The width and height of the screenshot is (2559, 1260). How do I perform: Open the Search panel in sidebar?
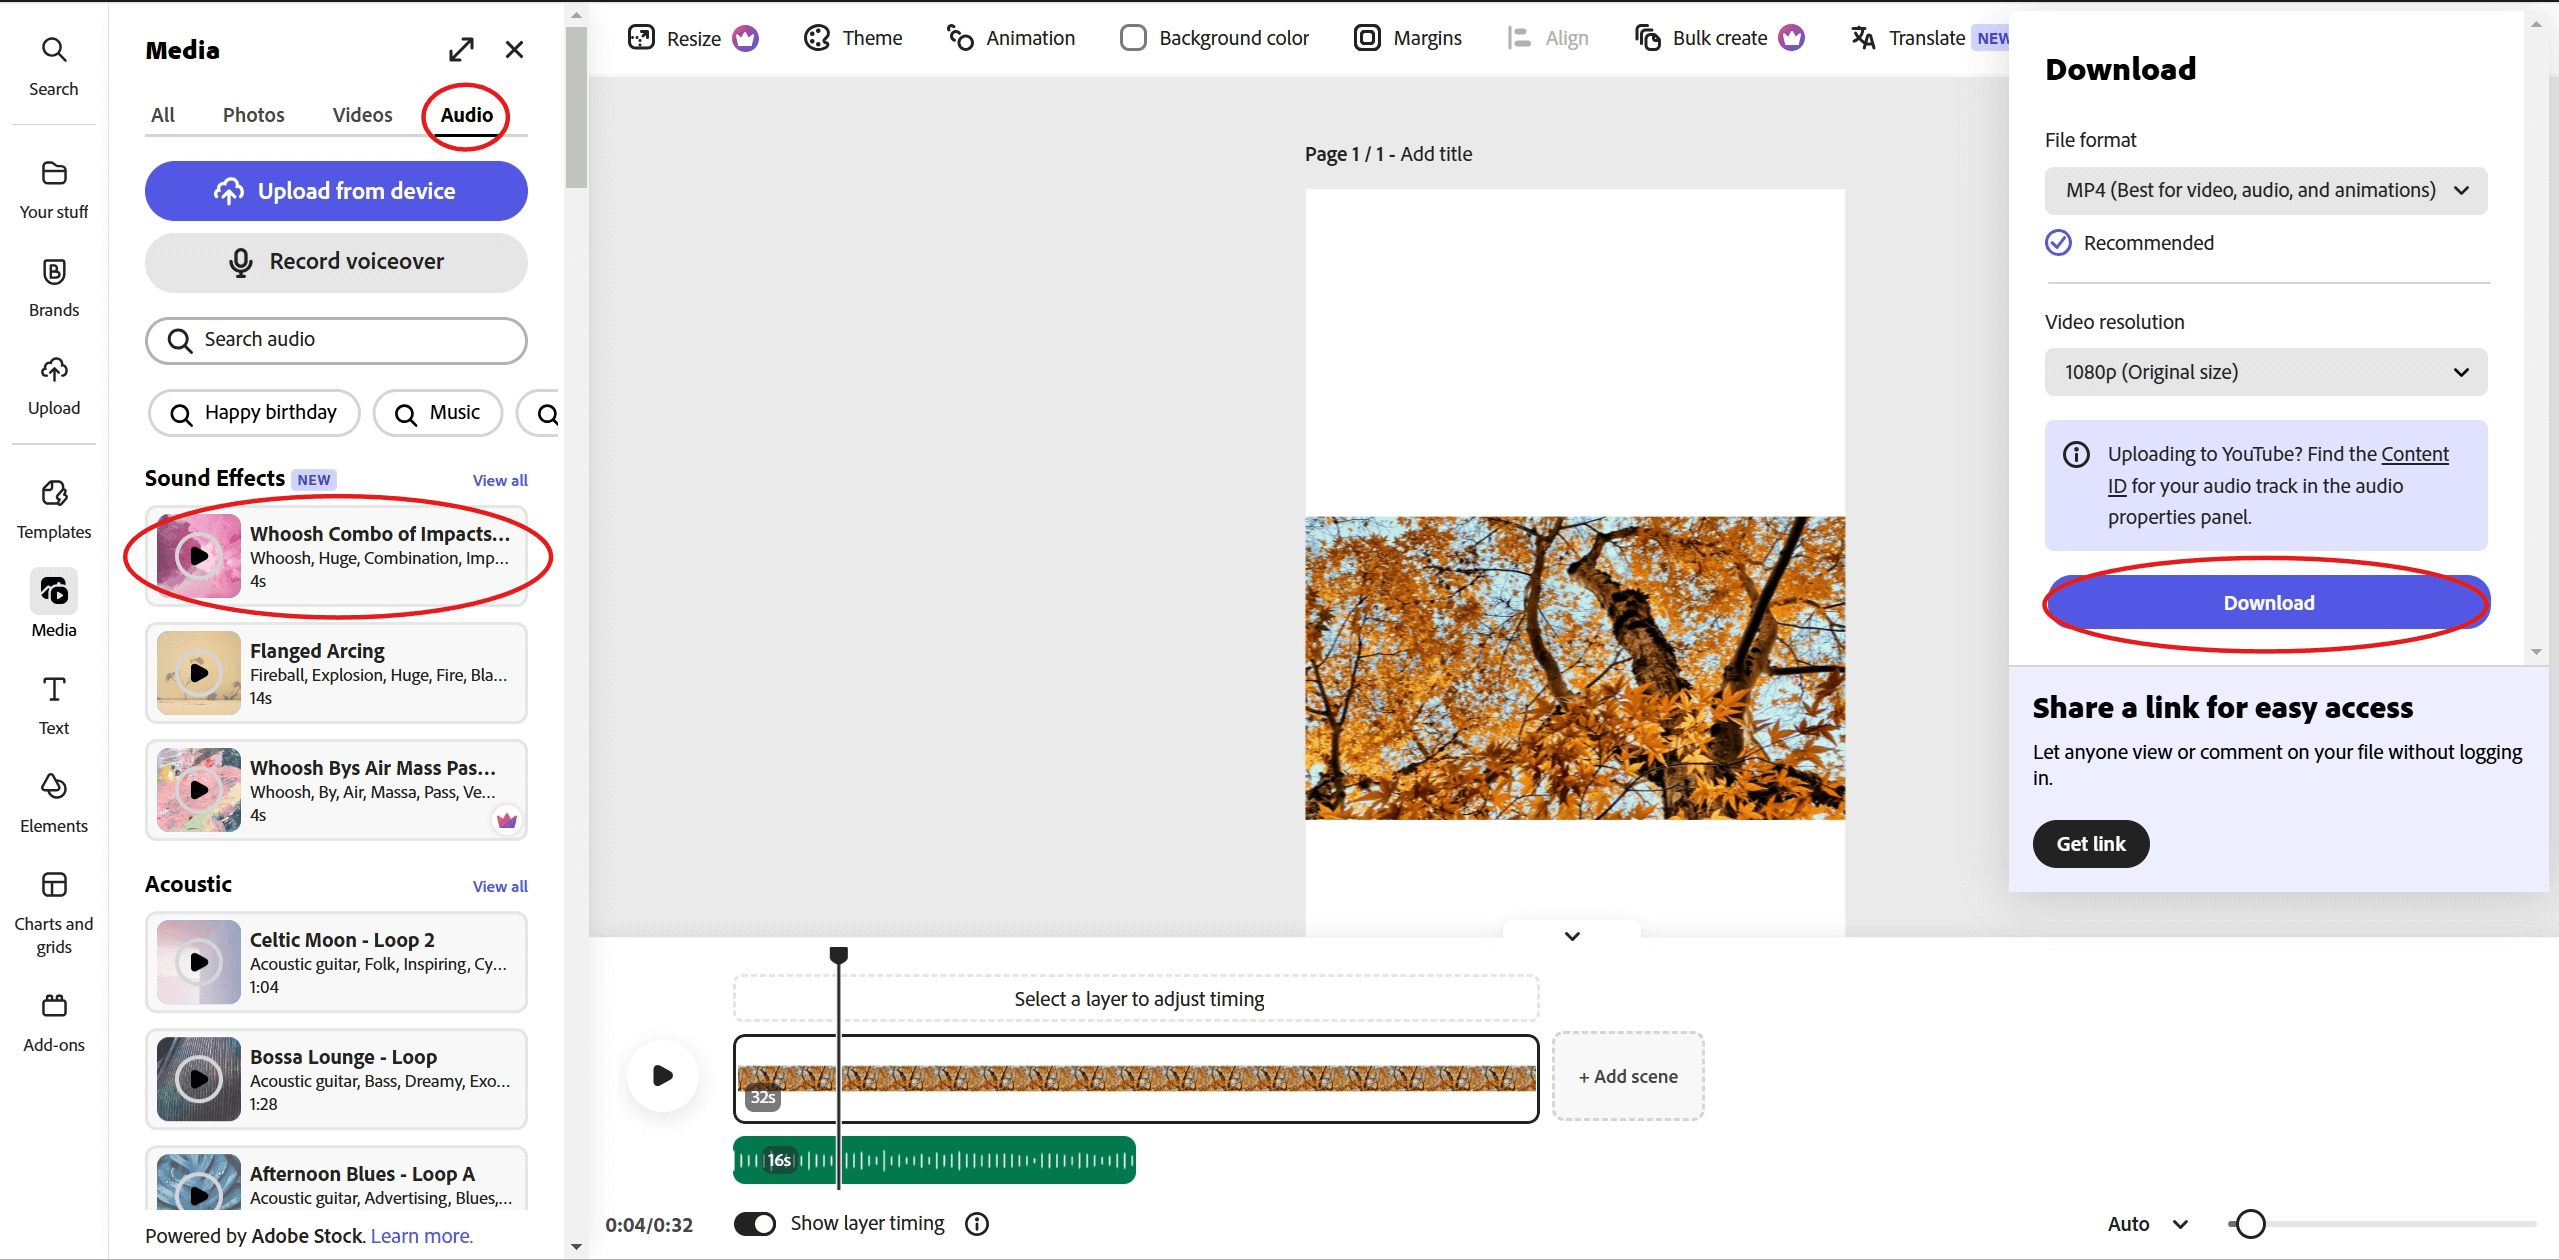[53, 63]
